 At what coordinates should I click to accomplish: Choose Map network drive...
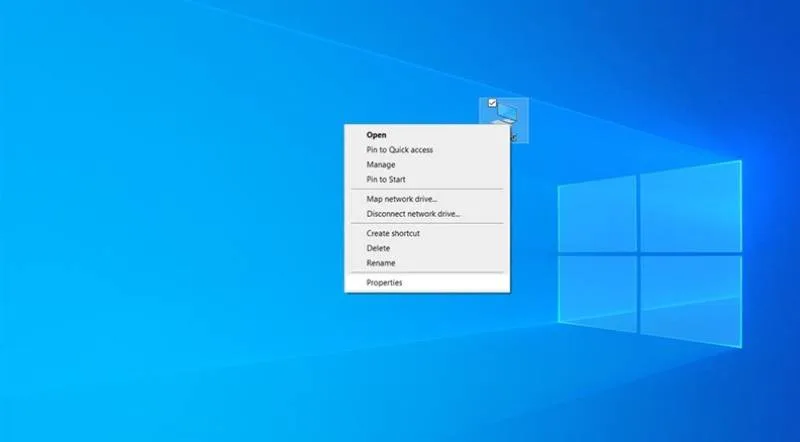pos(427,199)
